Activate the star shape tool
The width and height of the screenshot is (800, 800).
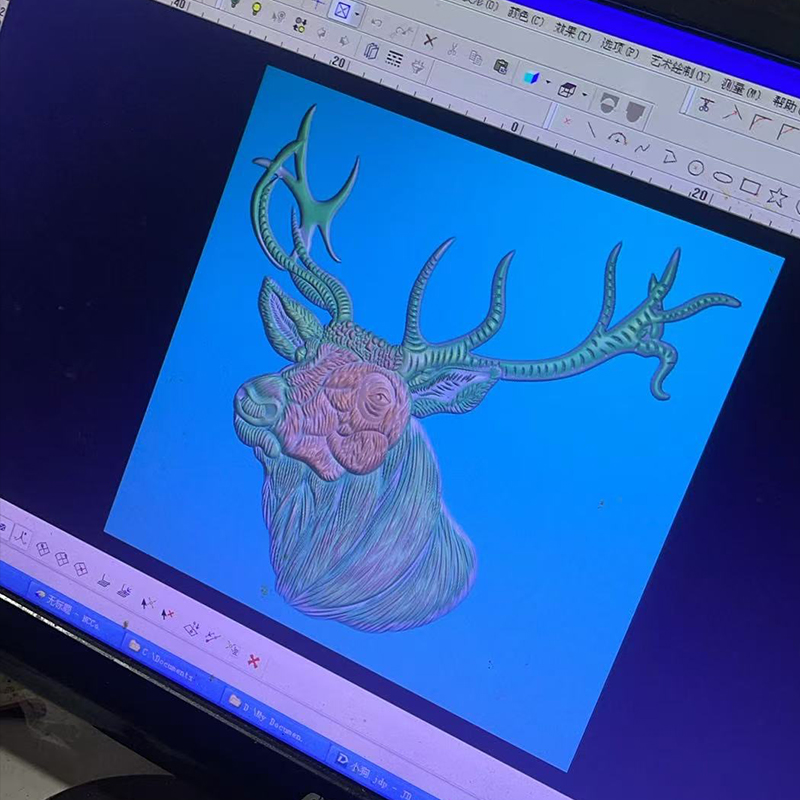point(776,196)
